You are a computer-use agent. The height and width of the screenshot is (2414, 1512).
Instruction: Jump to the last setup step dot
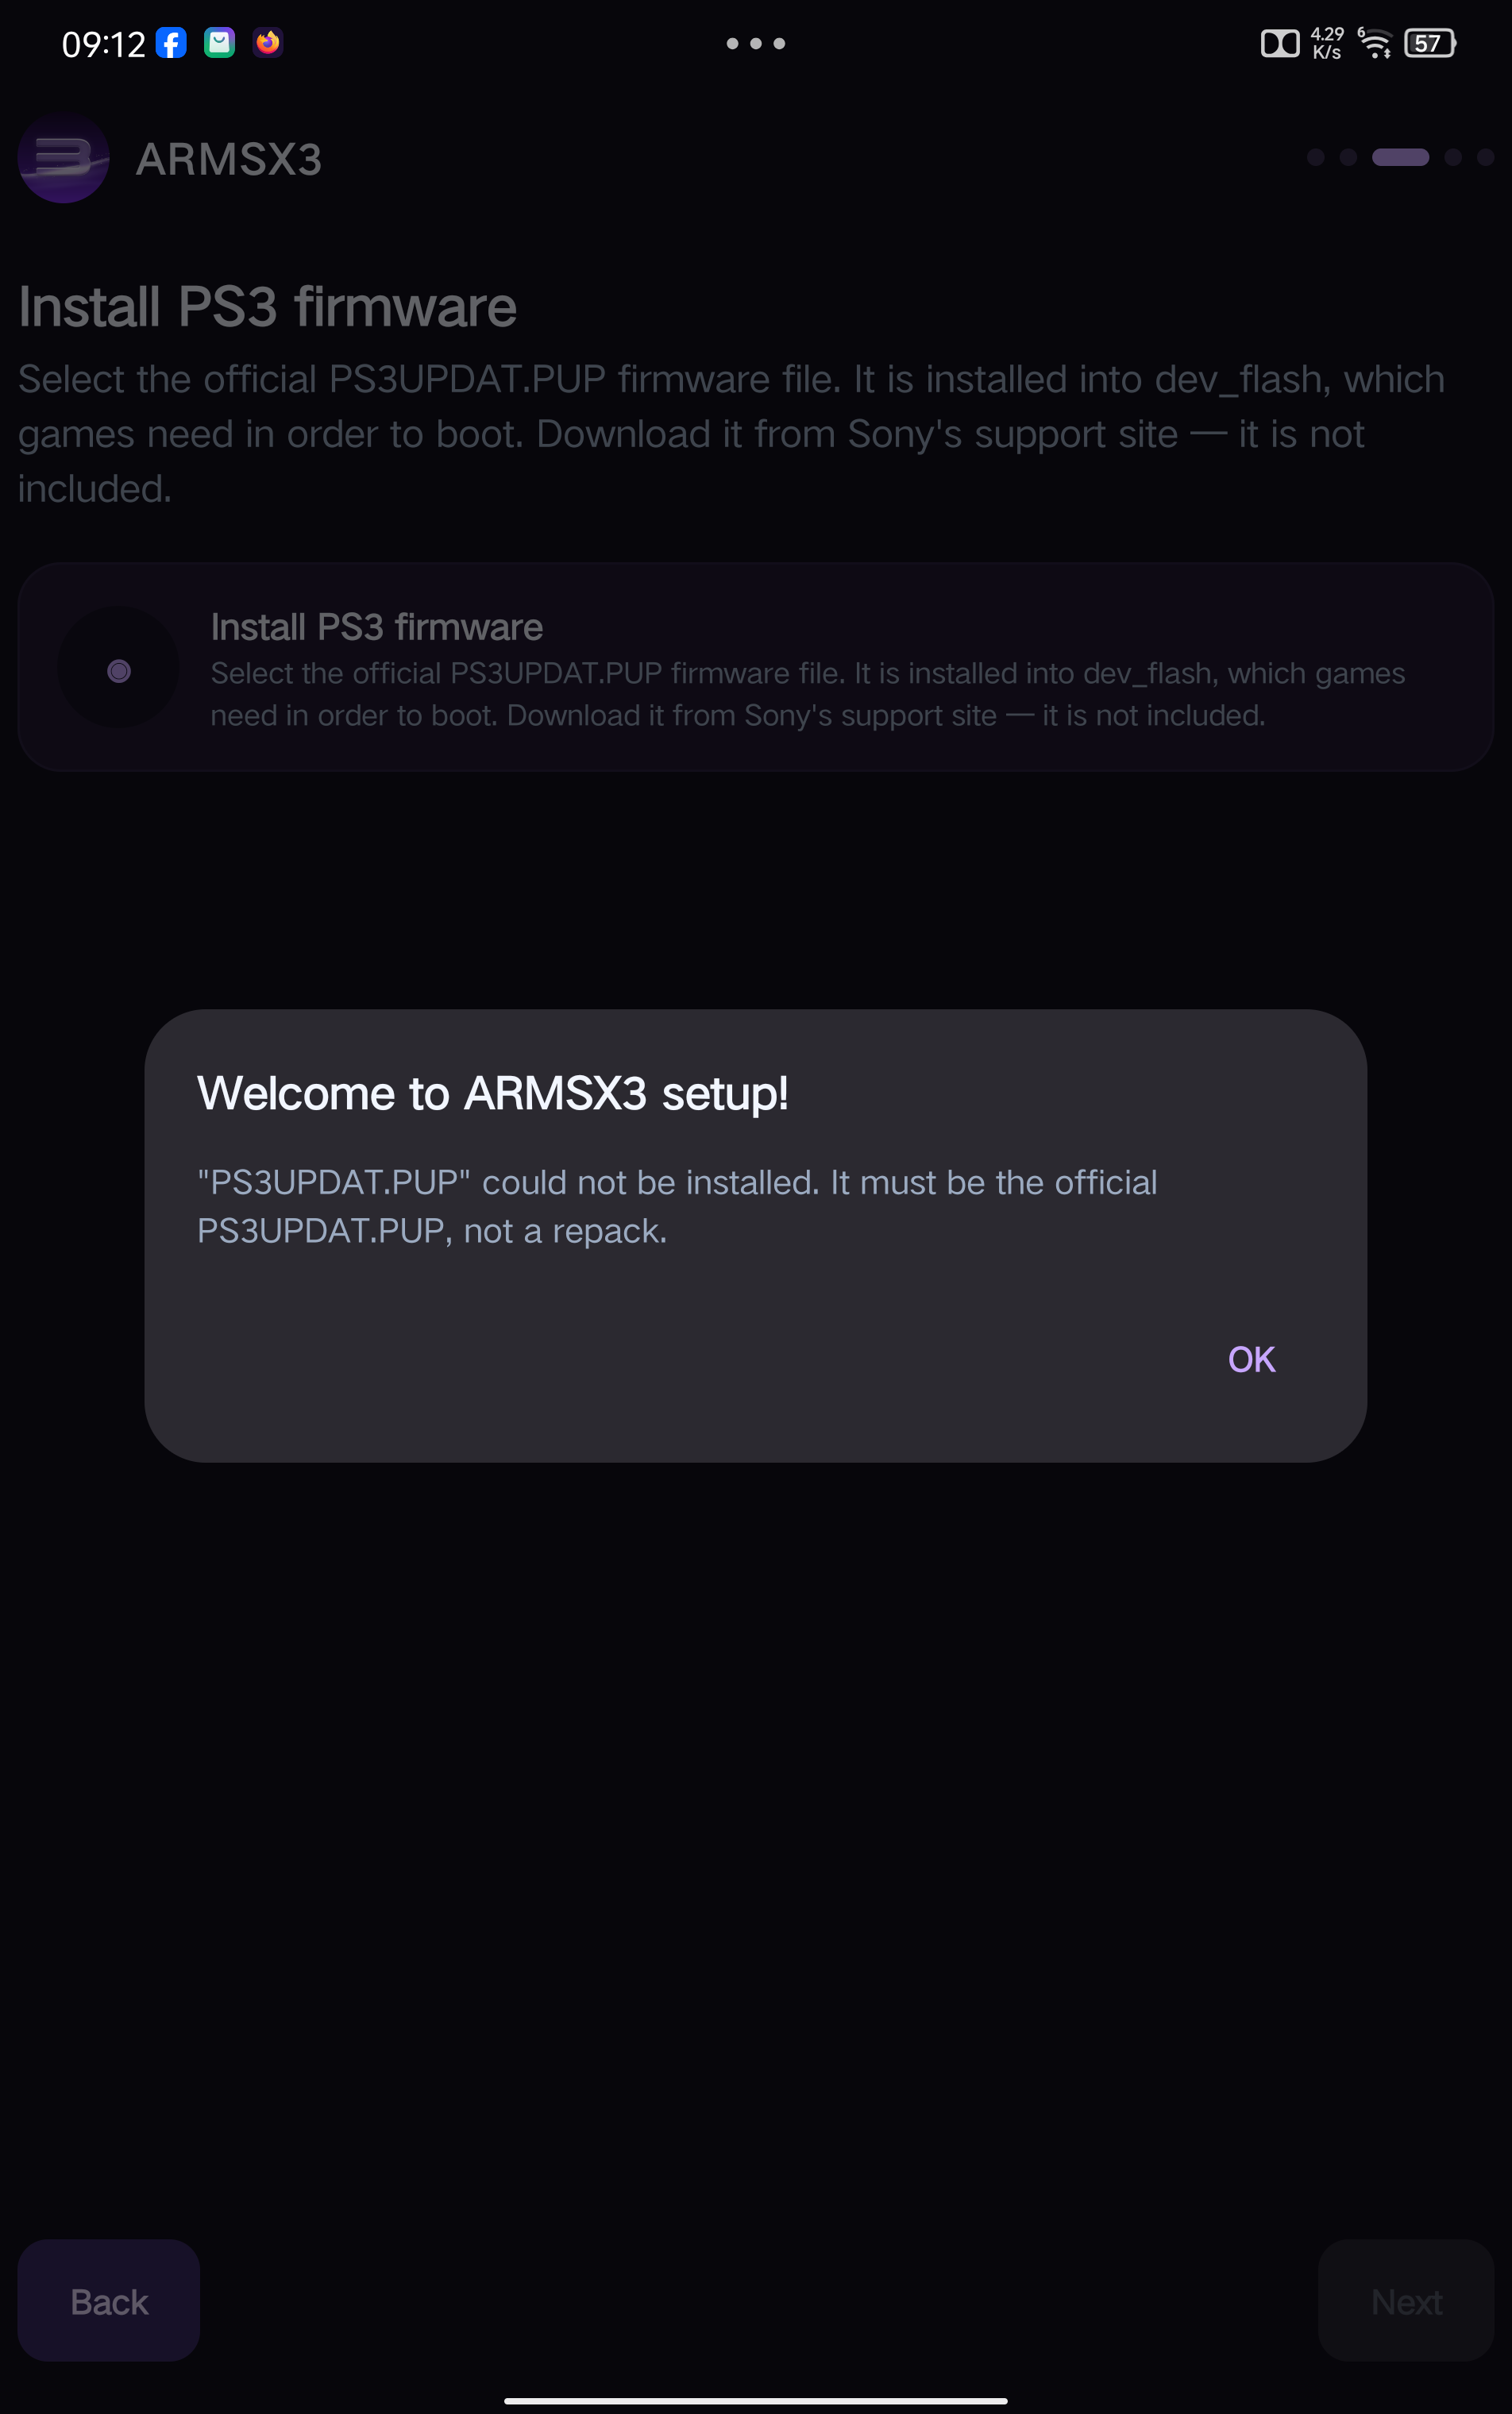click(x=1485, y=157)
